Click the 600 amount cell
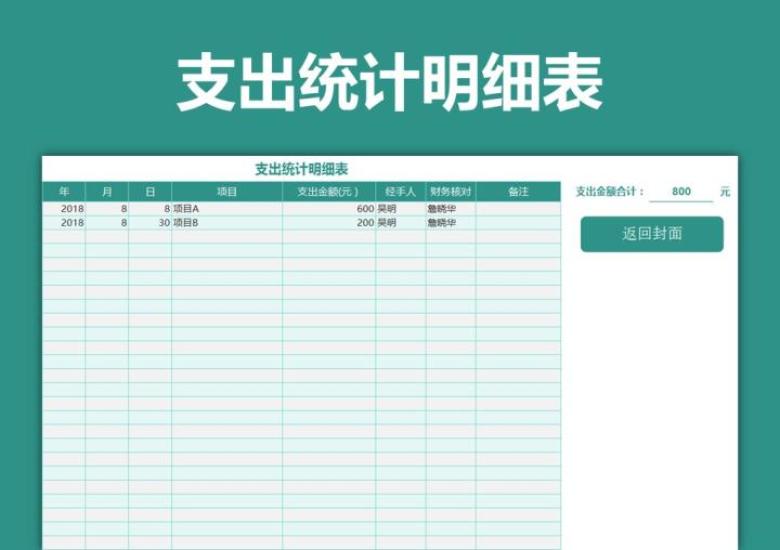780x550 pixels. coord(329,208)
